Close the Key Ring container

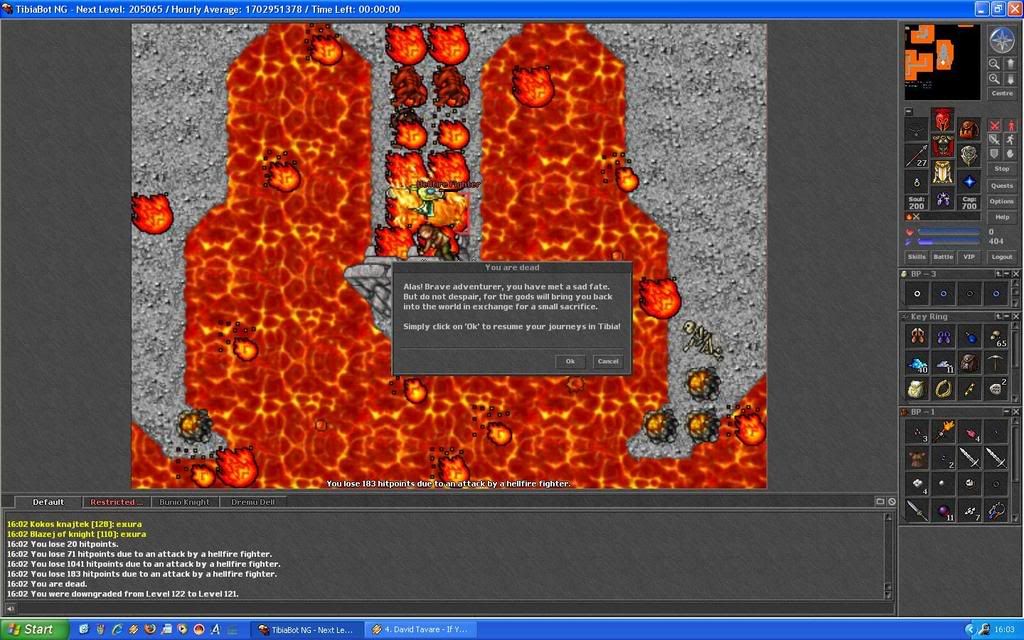point(1016,316)
